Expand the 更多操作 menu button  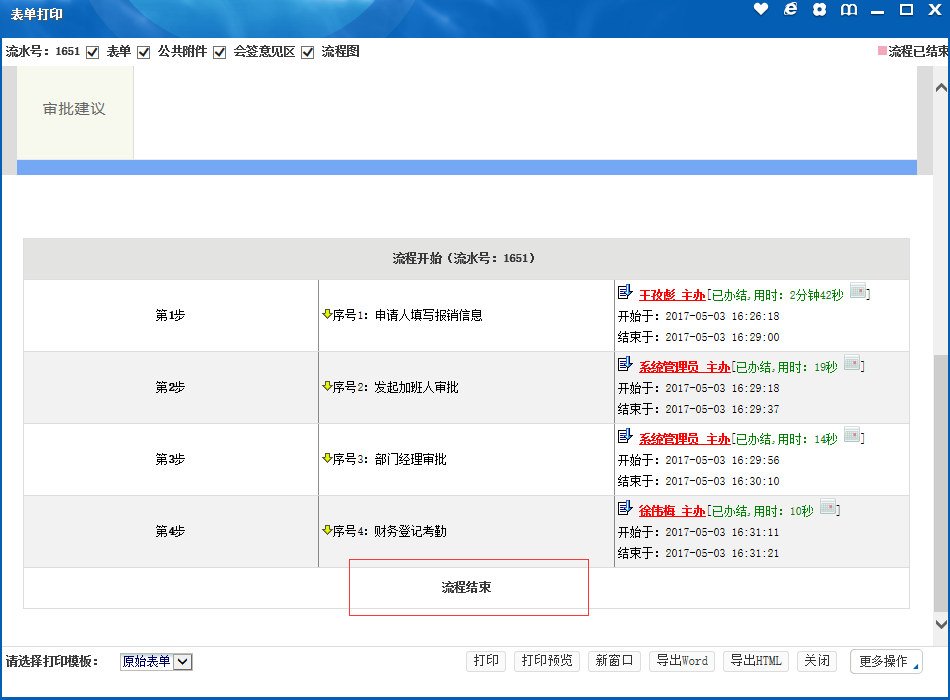[x=885, y=661]
